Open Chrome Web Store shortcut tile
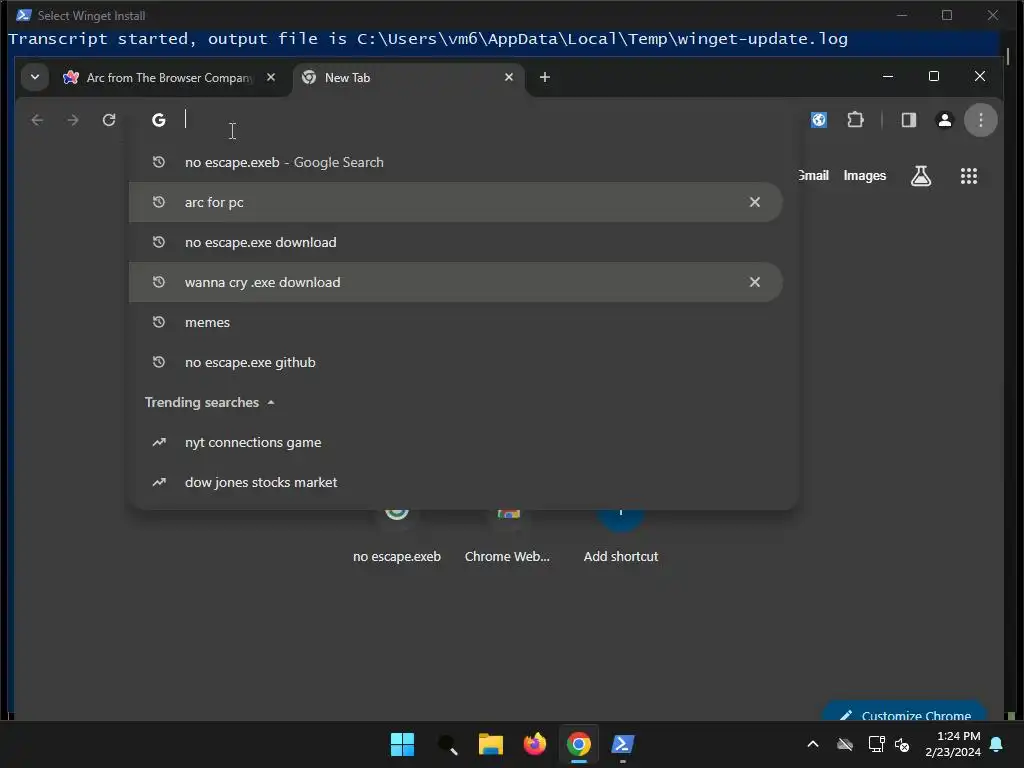The width and height of the screenshot is (1024, 768). click(507, 537)
